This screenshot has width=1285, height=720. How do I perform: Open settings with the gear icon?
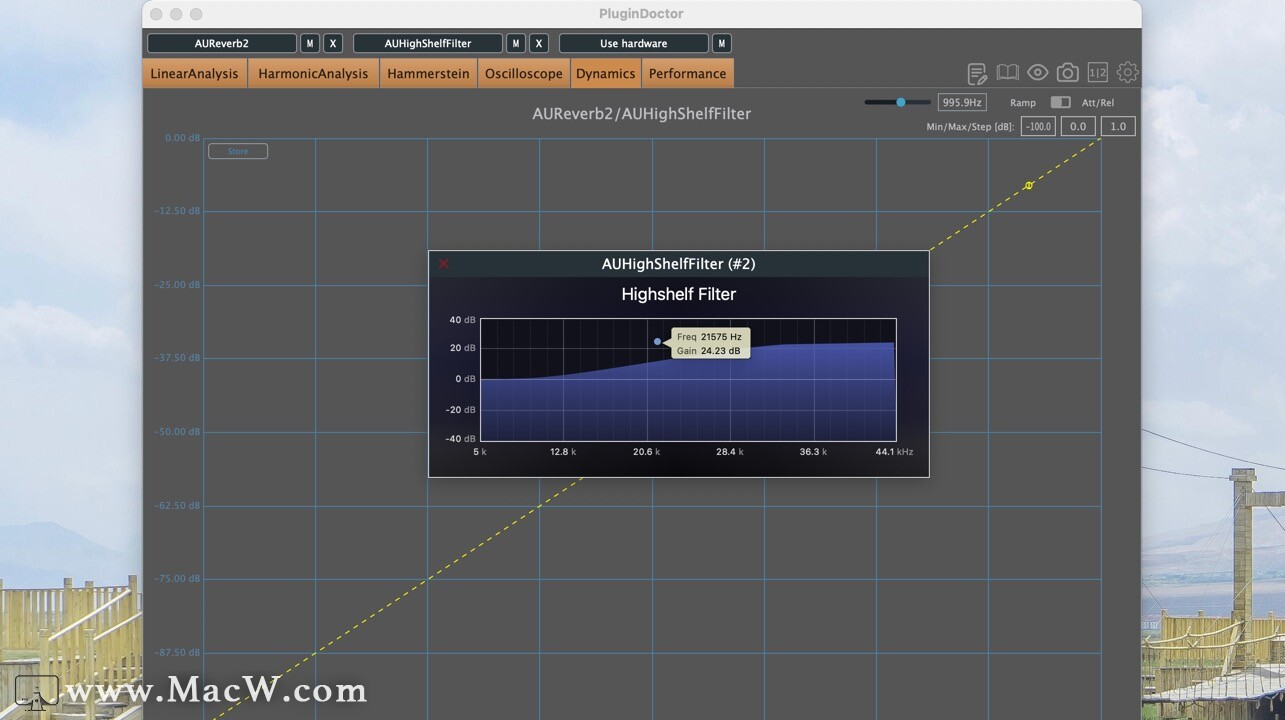(x=1127, y=72)
